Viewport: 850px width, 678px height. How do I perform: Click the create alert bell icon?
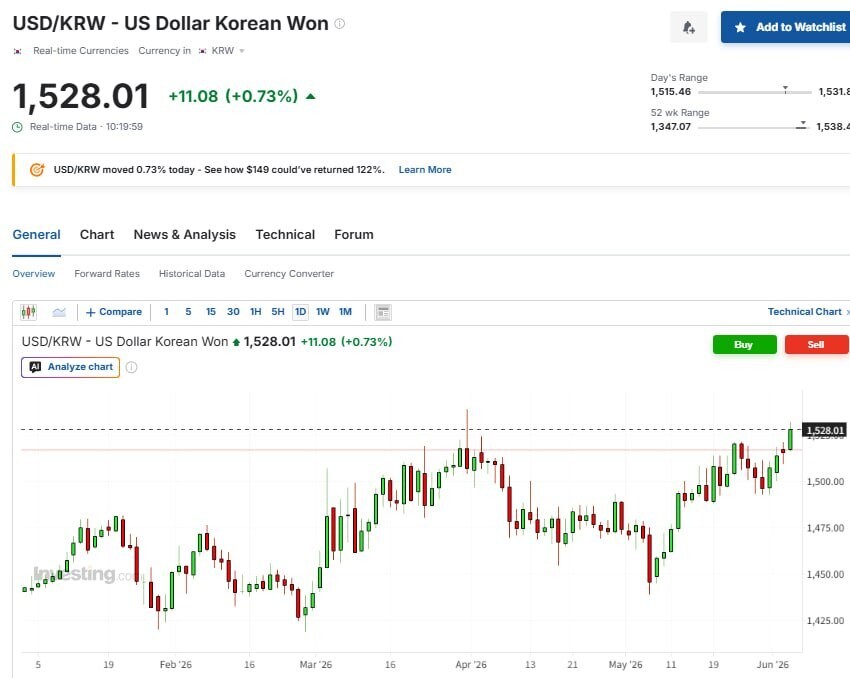tap(688, 27)
